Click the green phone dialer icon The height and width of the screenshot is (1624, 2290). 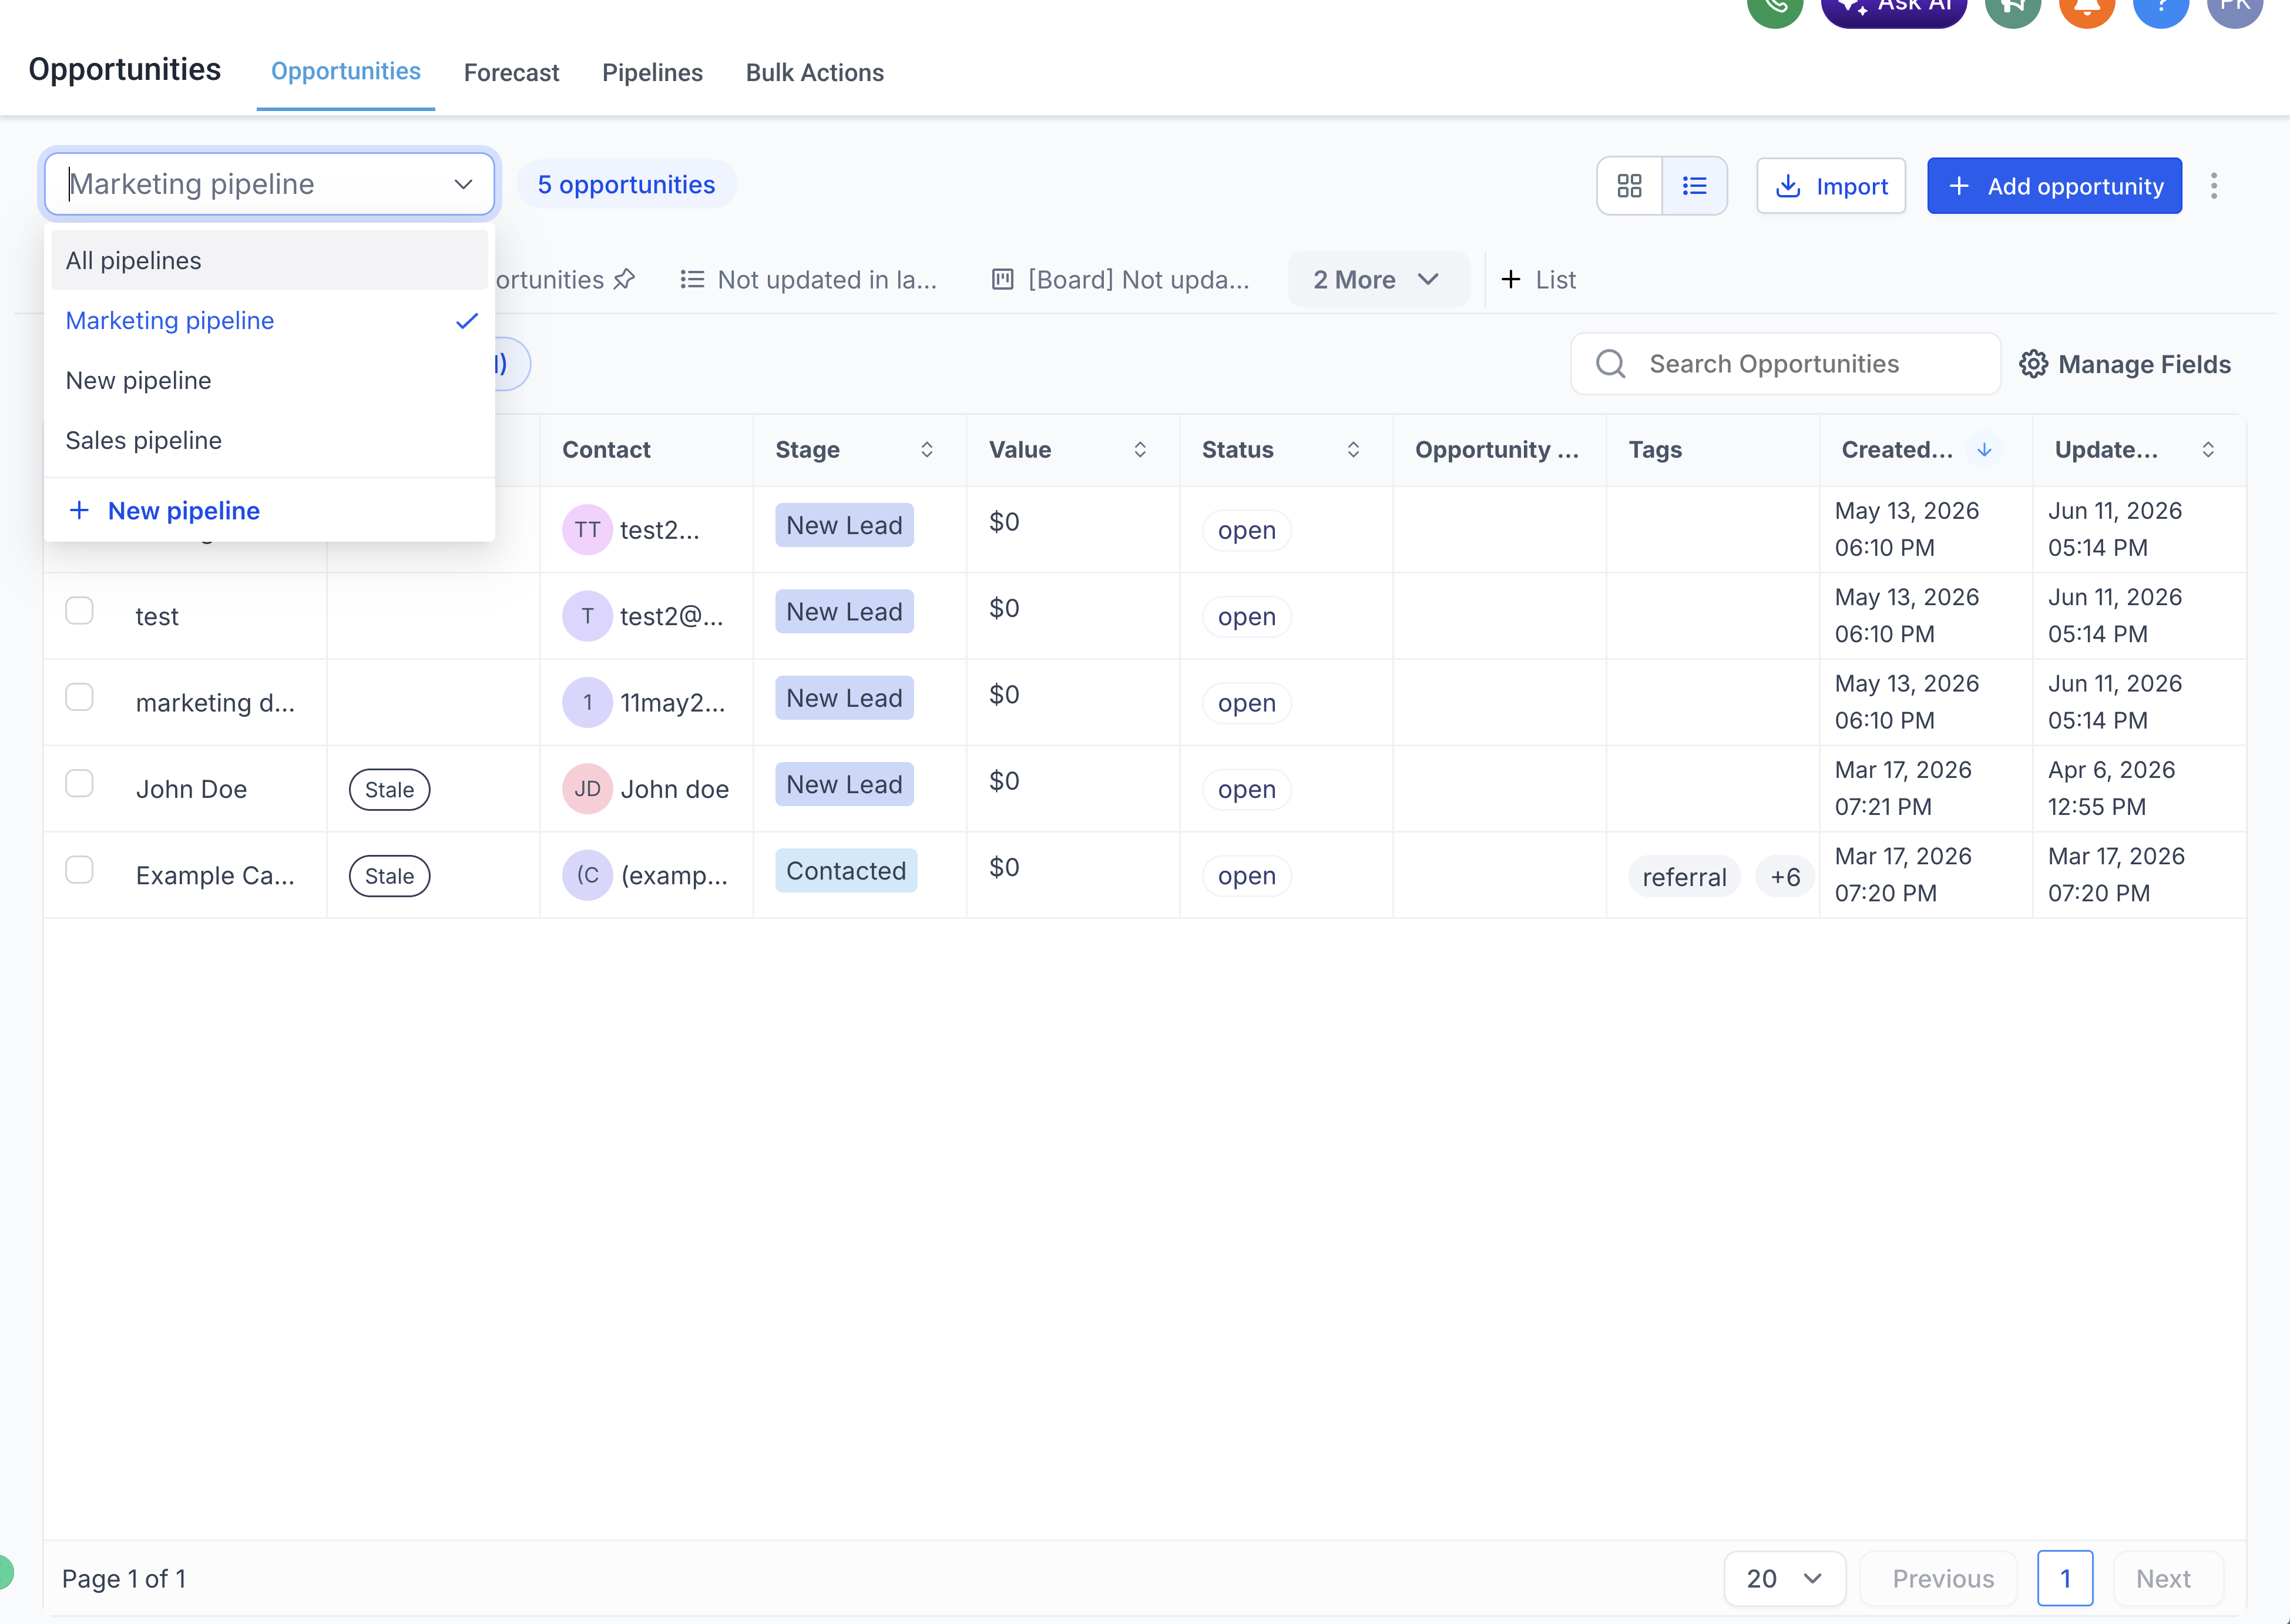tap(1775, 5)
